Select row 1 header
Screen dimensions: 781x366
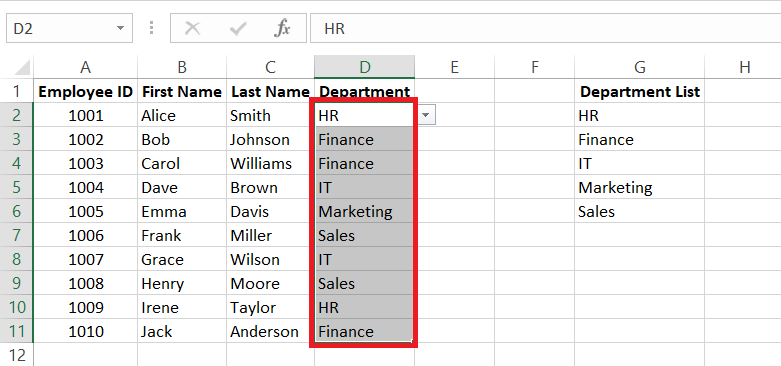[16, 91]
